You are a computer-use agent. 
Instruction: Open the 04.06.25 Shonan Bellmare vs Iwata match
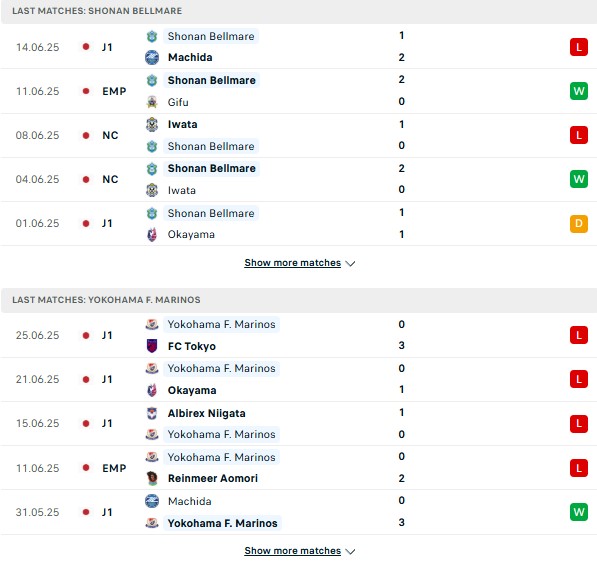tap(298, 179)
